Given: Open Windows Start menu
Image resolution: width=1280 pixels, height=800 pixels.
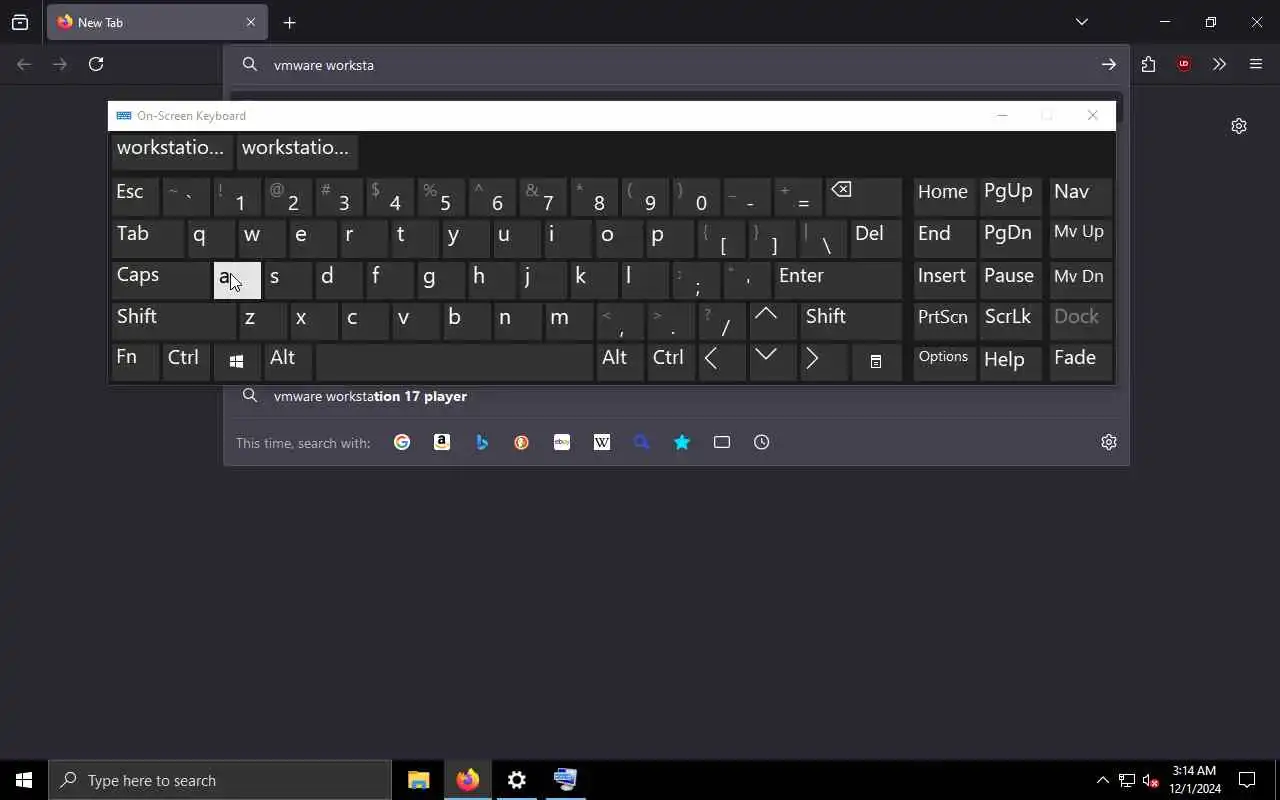Looking at the screenshot, I should click(x=24, y=780).
